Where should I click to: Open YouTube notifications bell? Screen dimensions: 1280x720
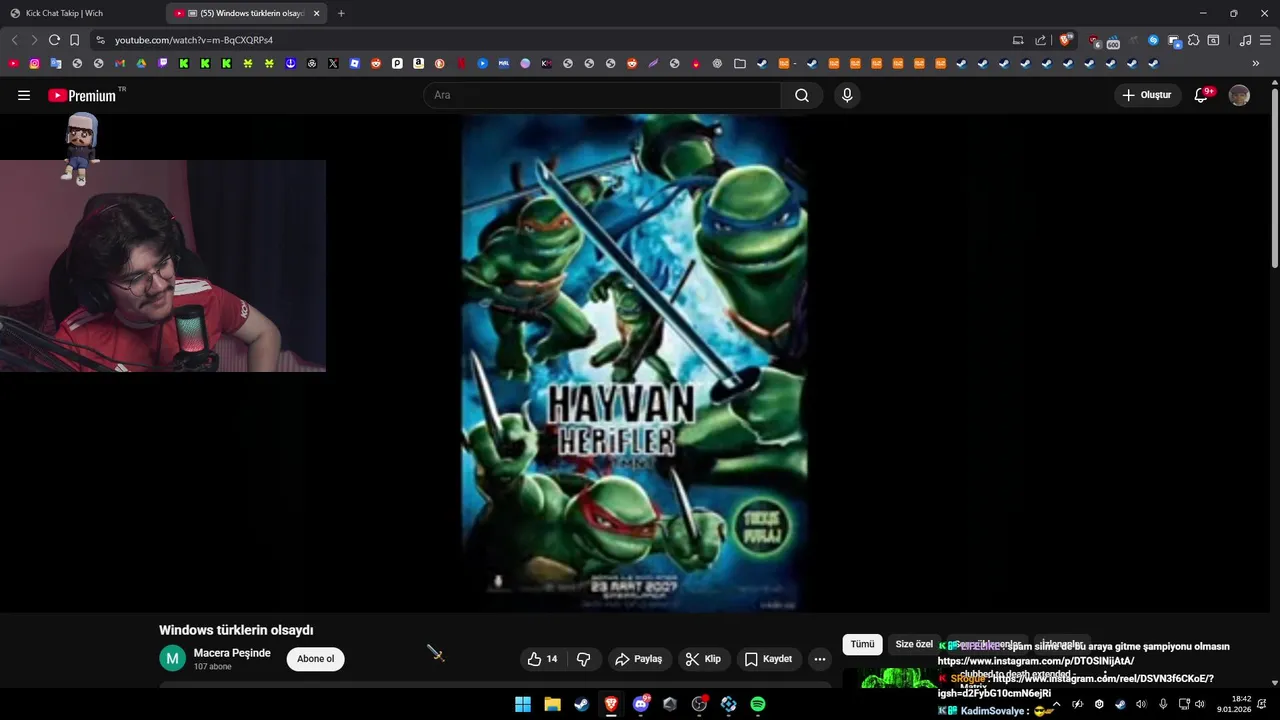click(1202, 95)
